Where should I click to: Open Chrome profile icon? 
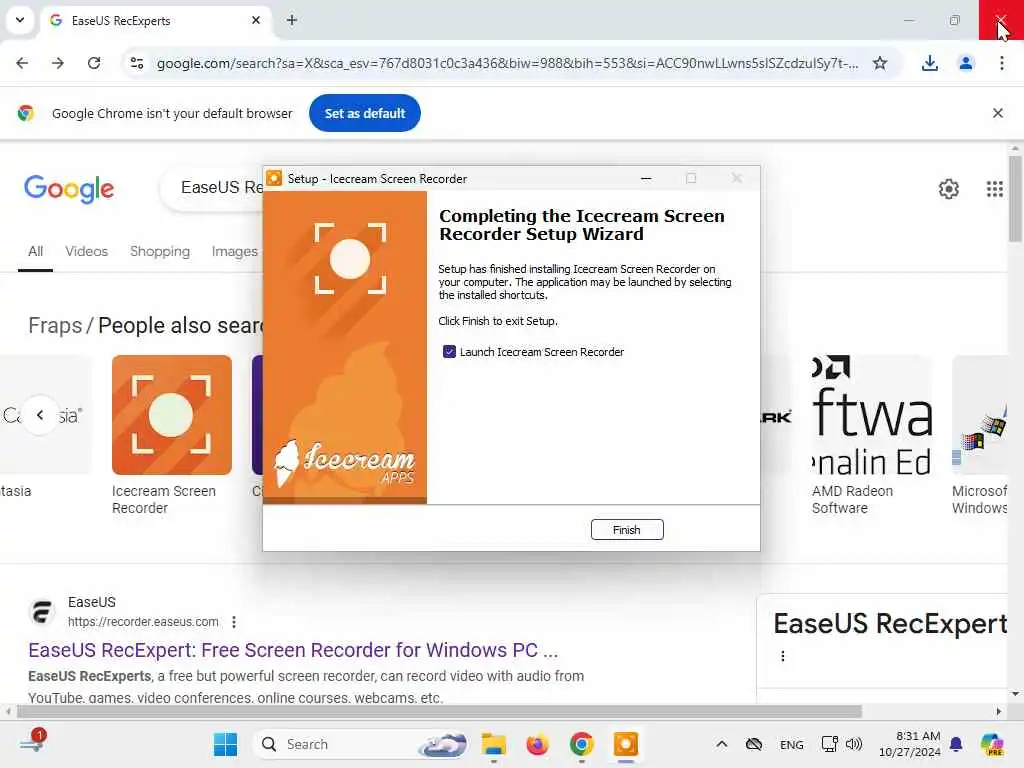point(966,63)
